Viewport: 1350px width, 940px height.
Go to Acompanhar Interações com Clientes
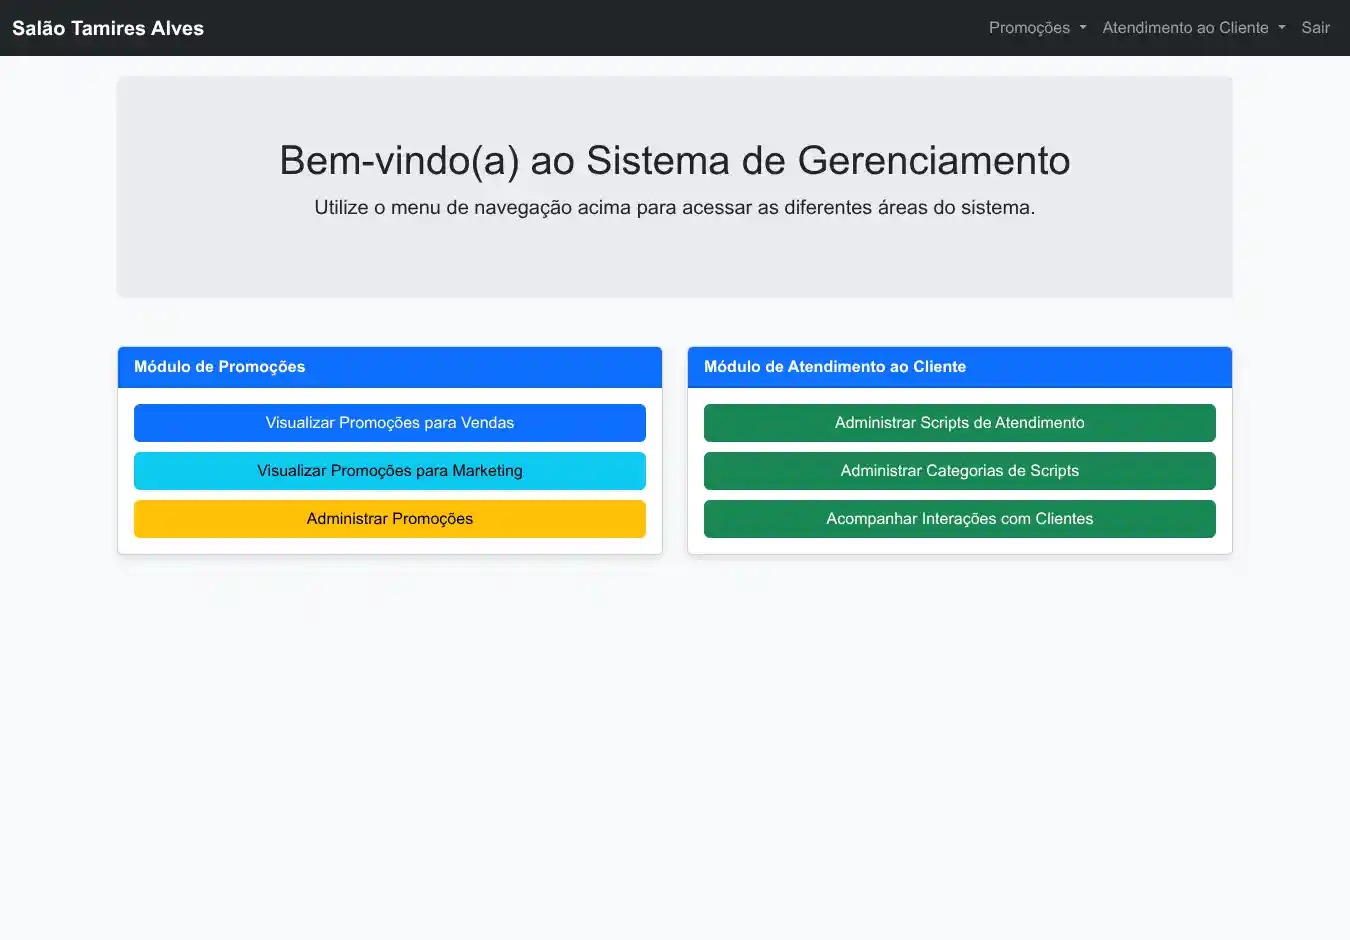point(959,519)
